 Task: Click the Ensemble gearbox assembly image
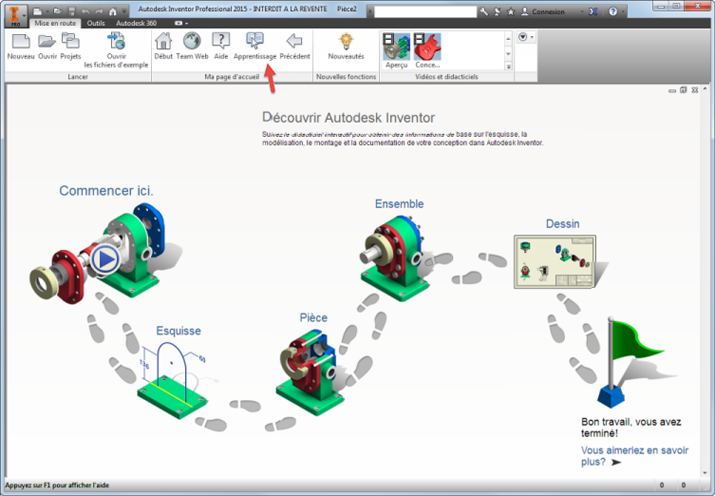(395, 258)
